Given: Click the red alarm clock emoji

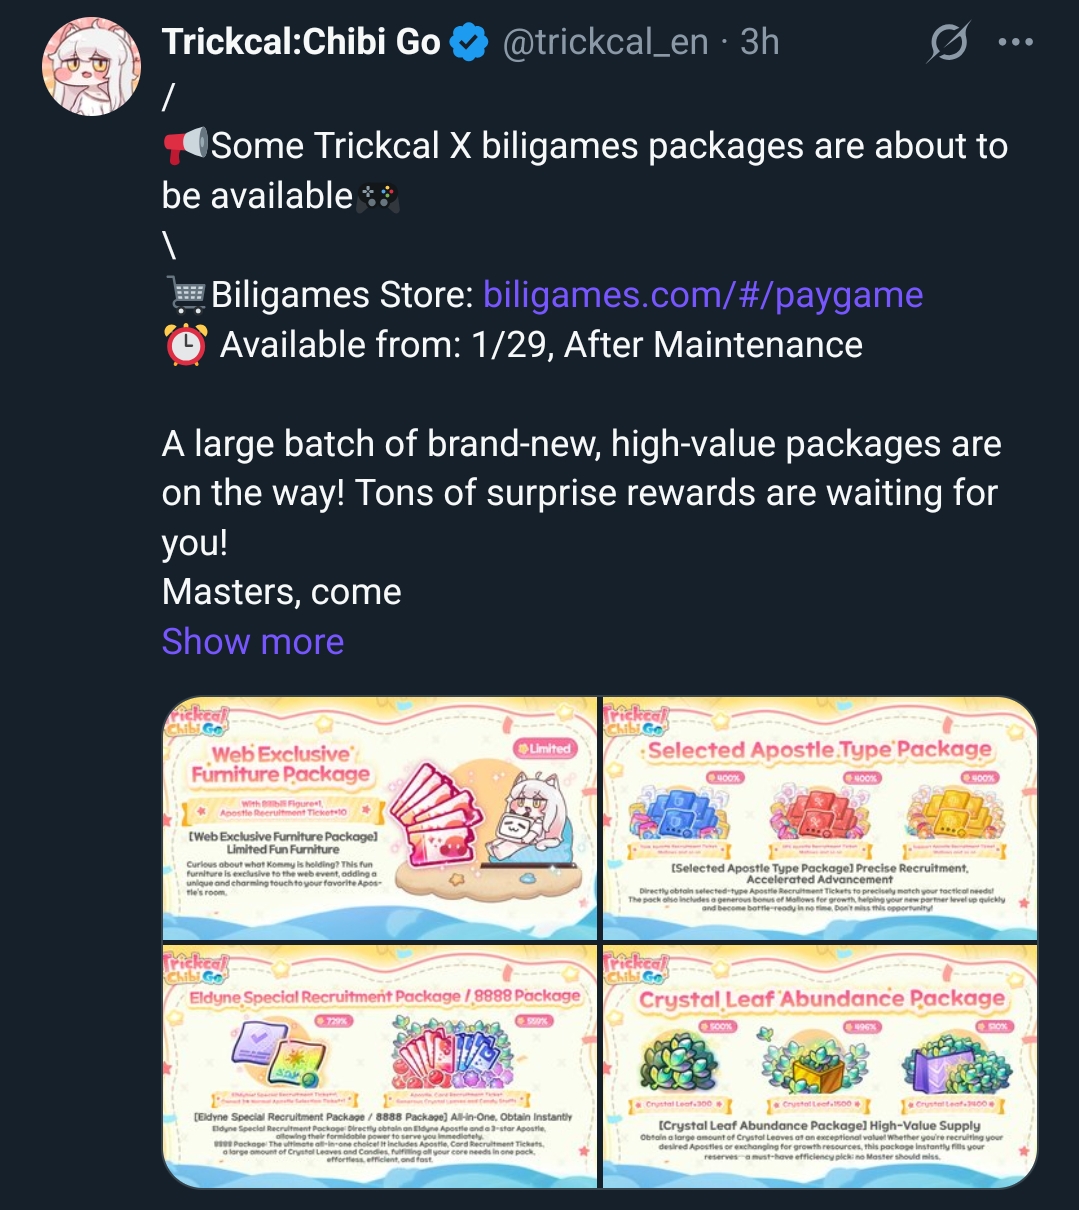Looking at the screenshot, I should (x=186, y=345).
